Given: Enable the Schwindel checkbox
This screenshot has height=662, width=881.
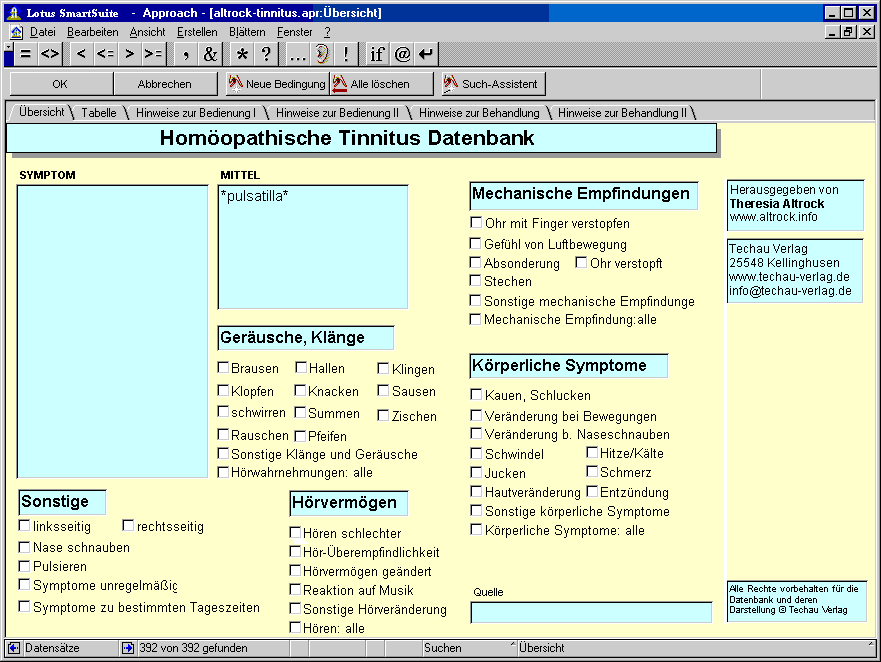Looking at the screenshot, I should click(x=476, y=454).
